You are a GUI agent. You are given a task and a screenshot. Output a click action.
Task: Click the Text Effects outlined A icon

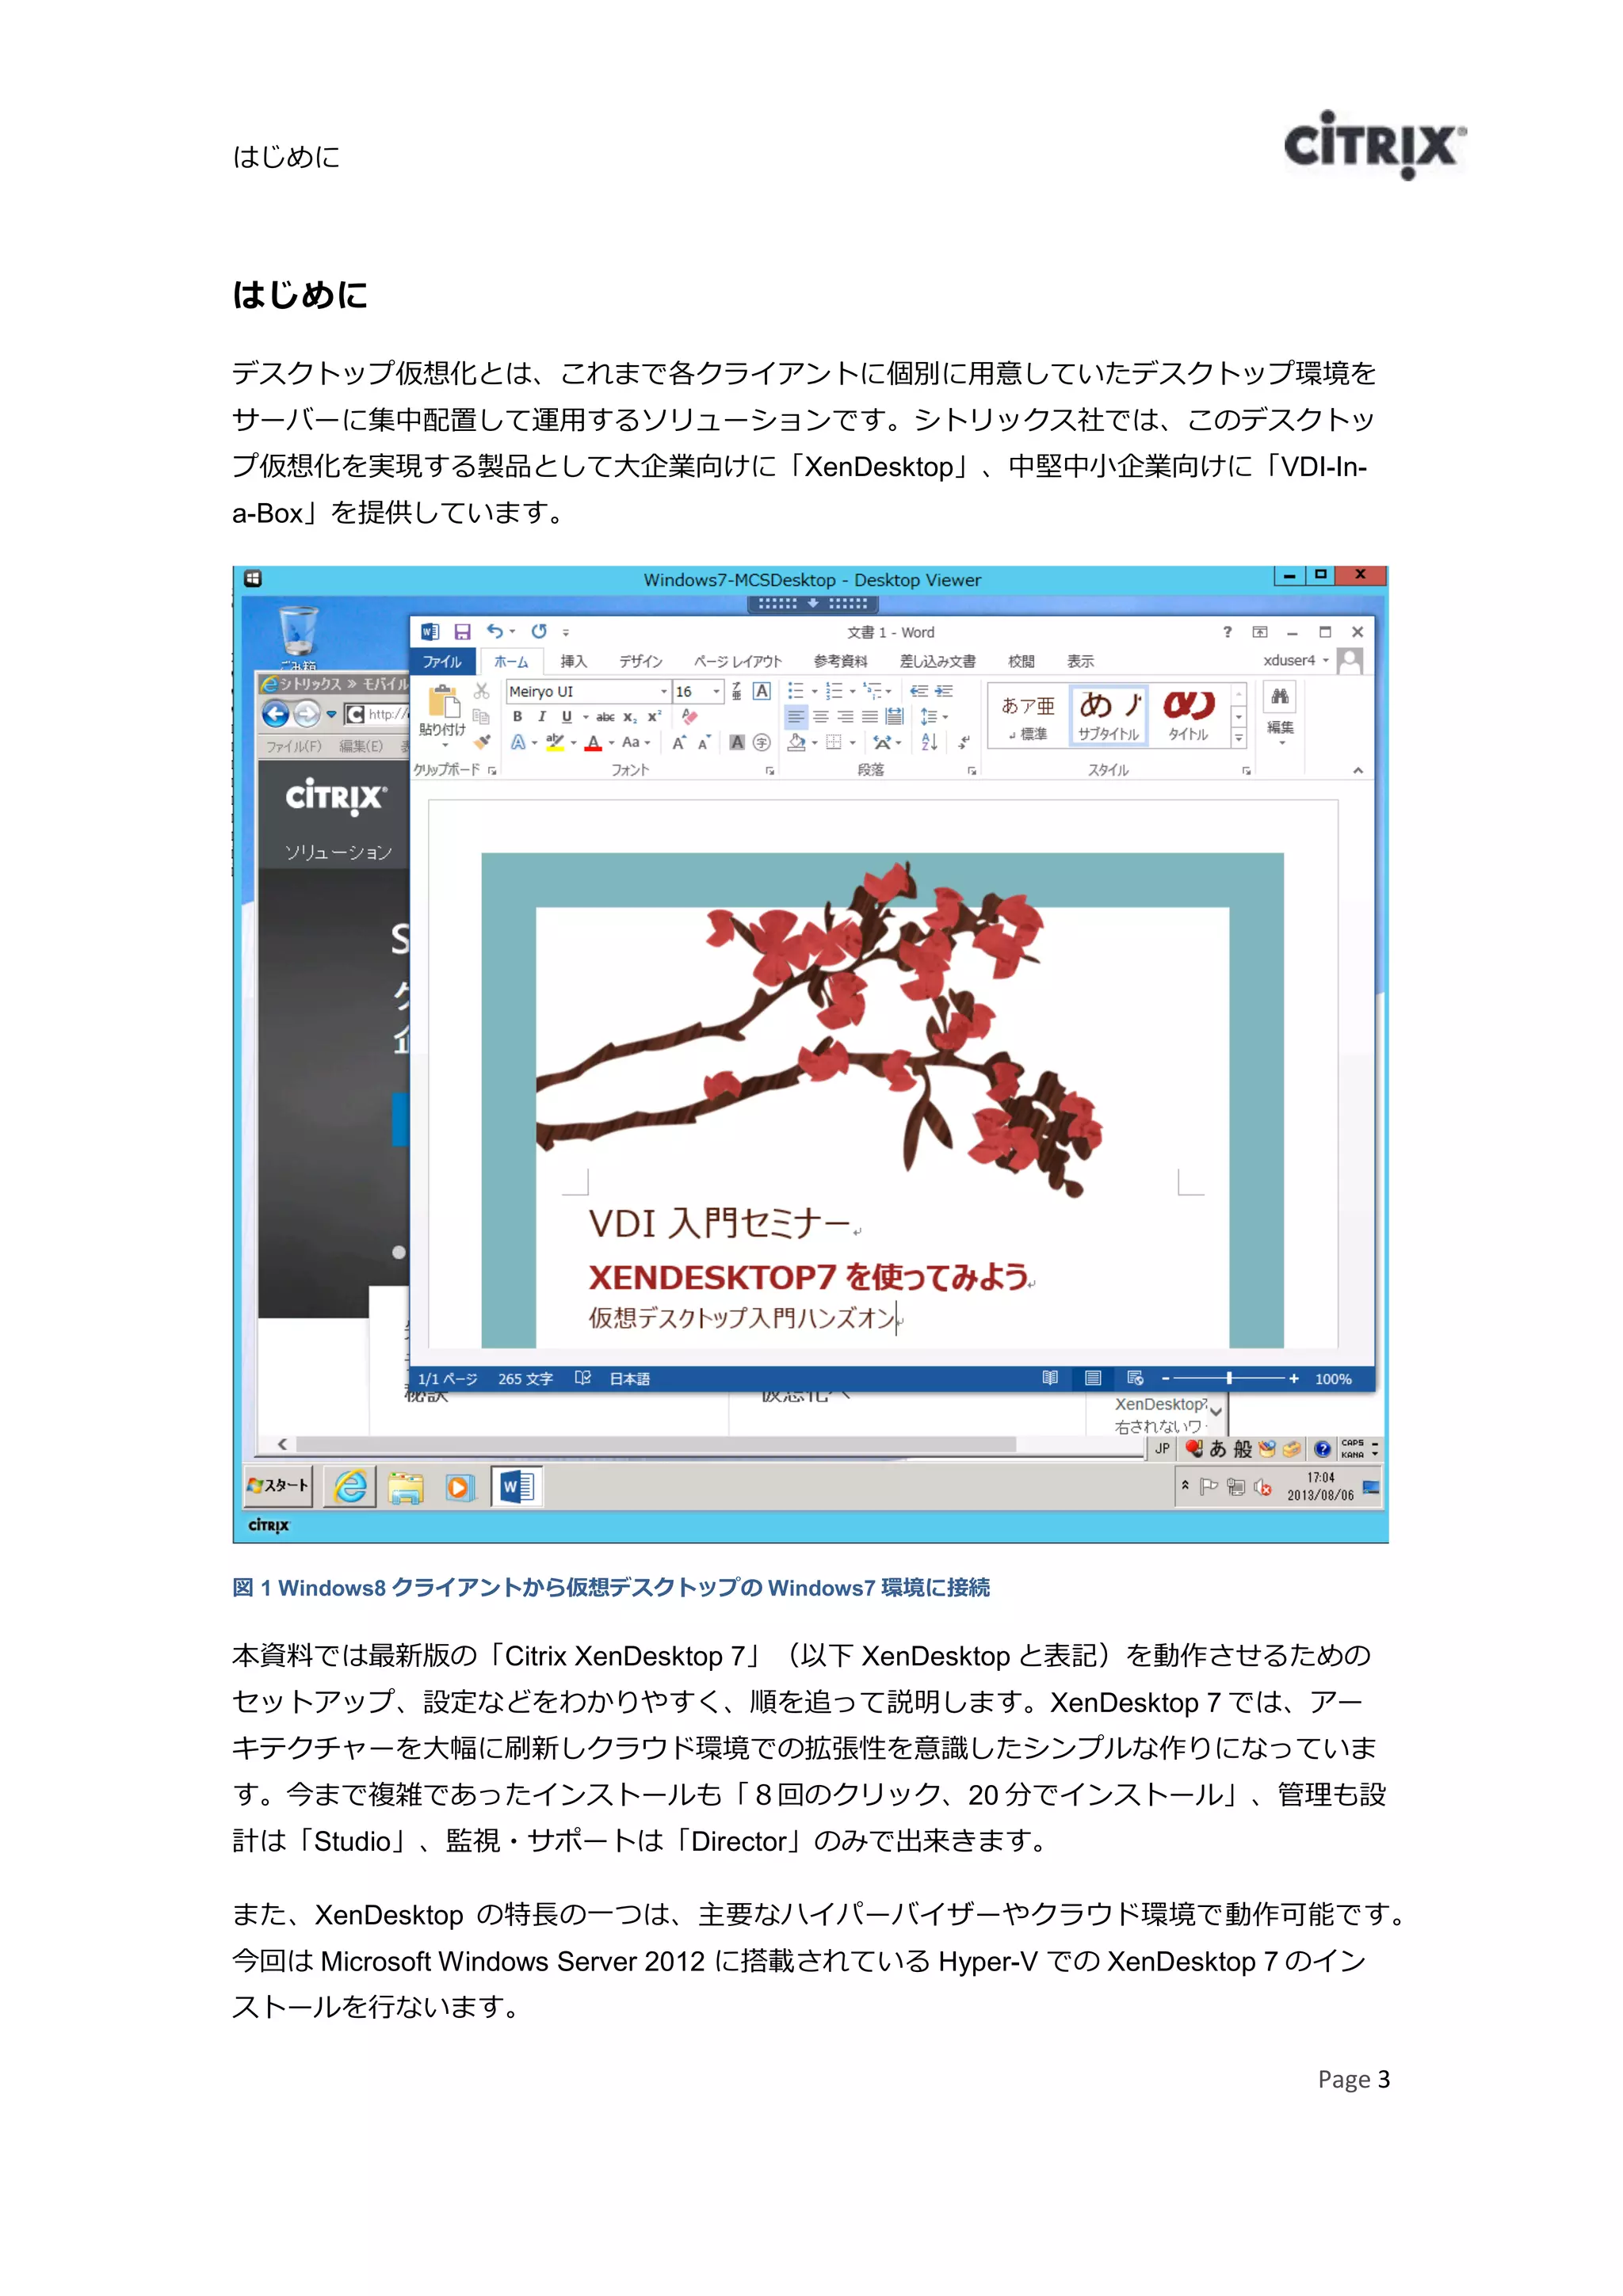518,742
